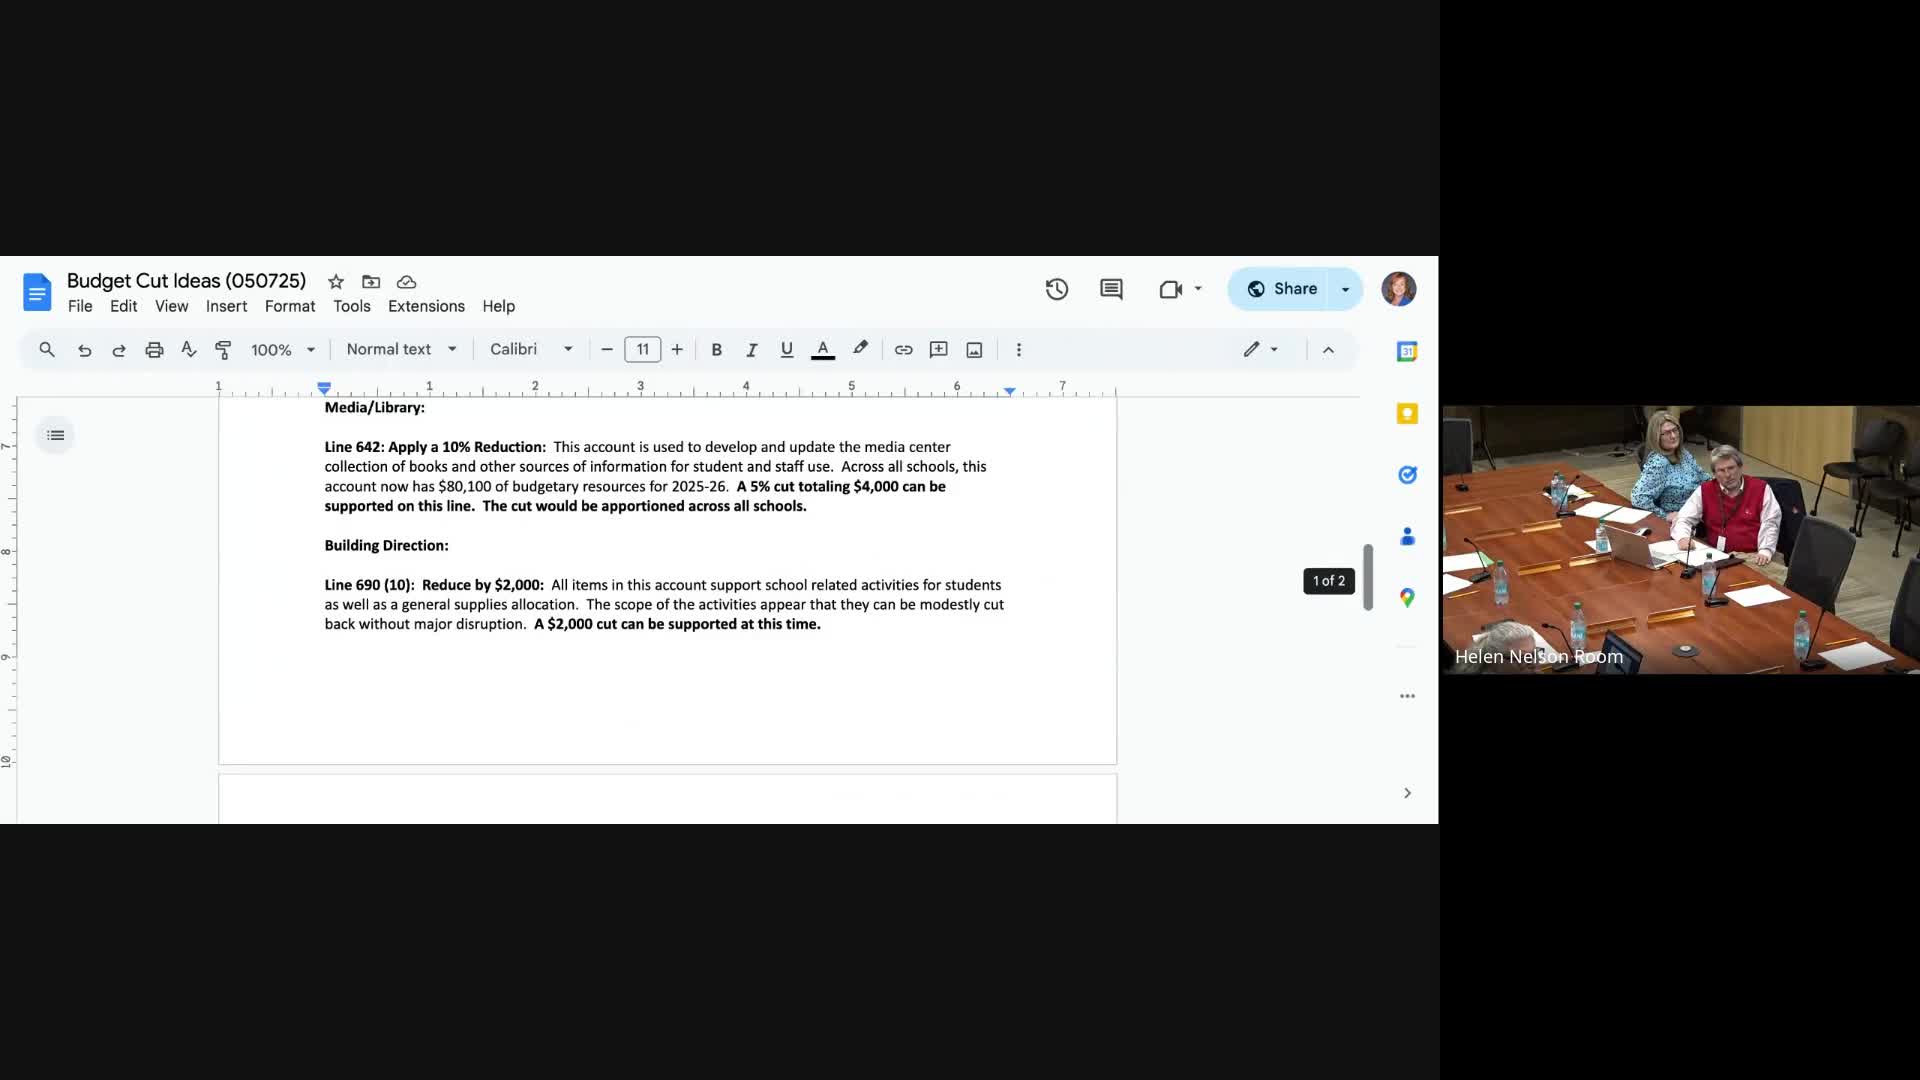Click the font size input field
This screenshot has height=1080, width=1920.
coord(642,350)
